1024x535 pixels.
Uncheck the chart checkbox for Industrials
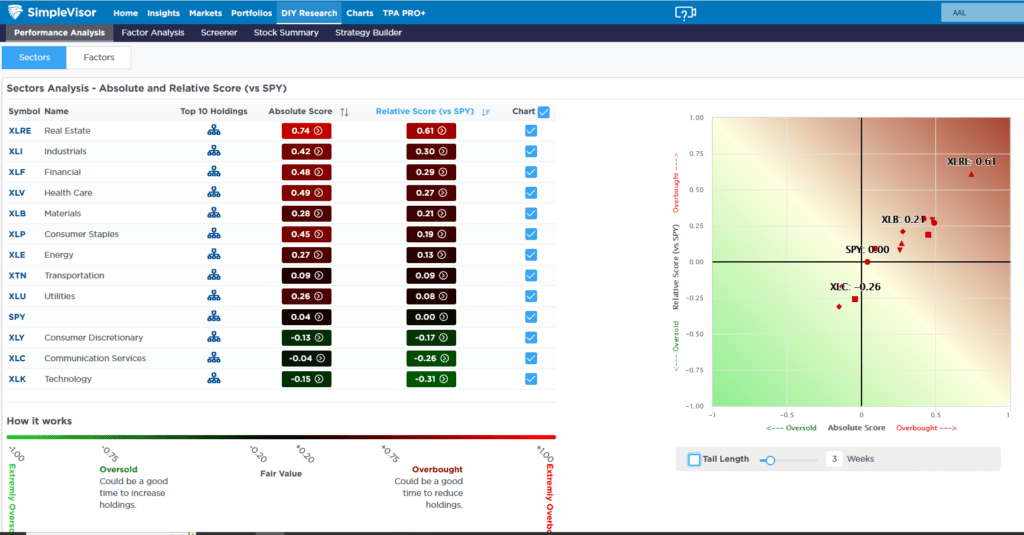tap(531, 152)
